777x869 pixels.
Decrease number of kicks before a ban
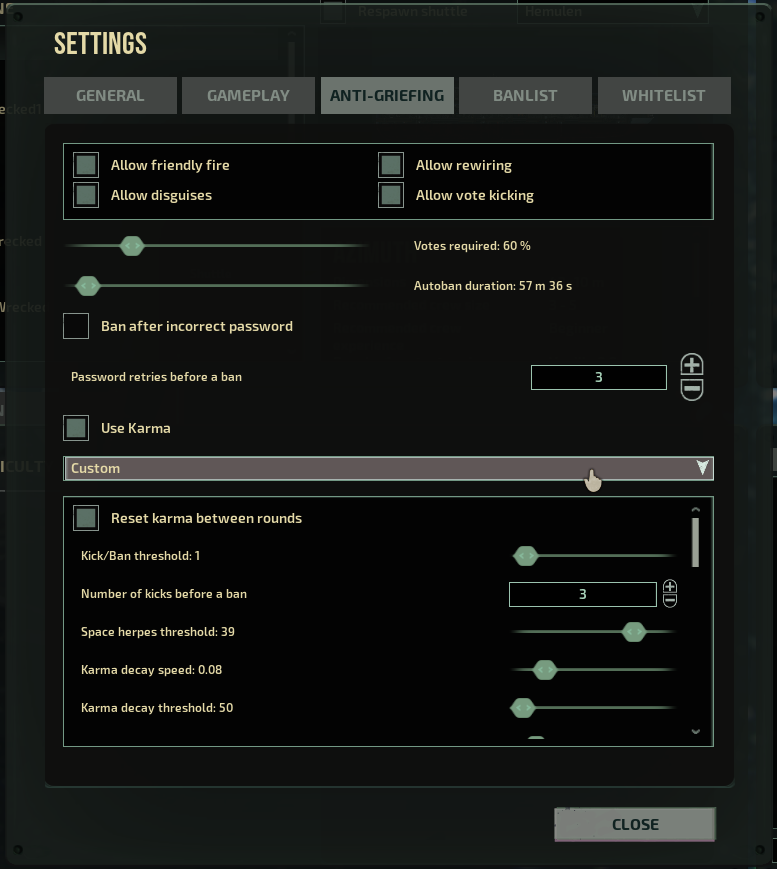coord(670,601)
